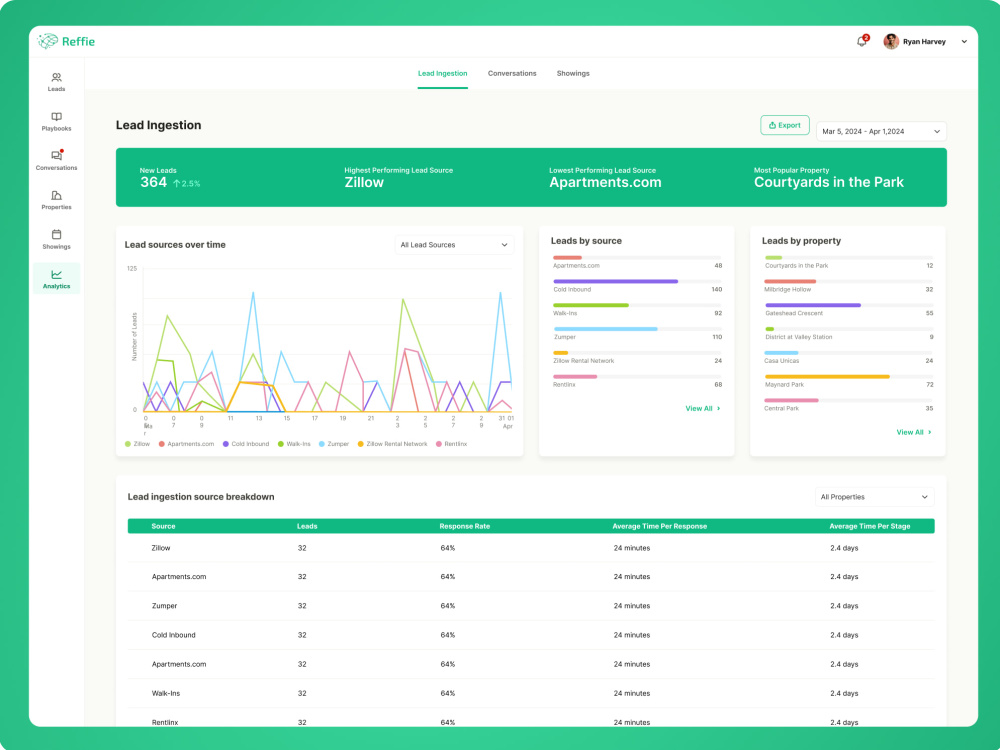Switch to the Conversations tab

point(512,73)
